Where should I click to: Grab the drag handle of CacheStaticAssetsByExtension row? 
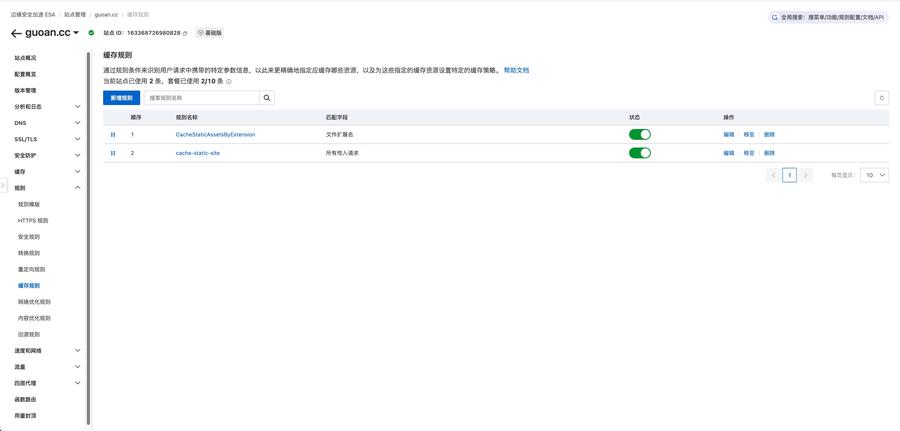(x=112, y=134)
